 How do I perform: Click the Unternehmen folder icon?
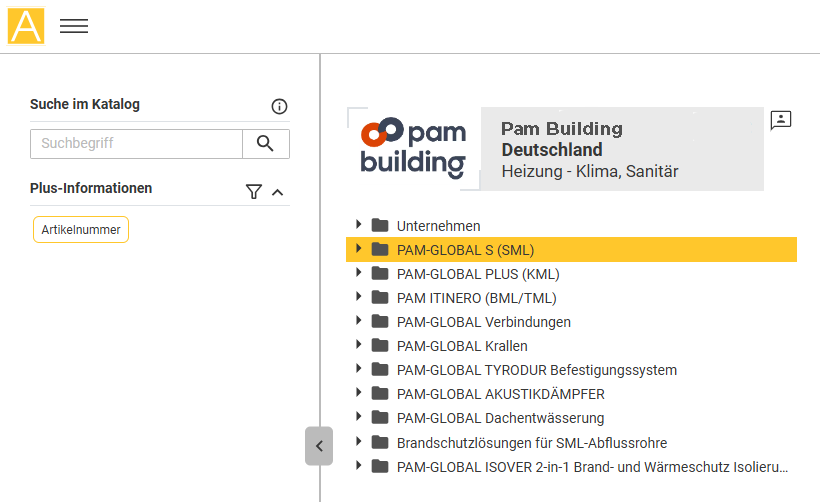380,225
